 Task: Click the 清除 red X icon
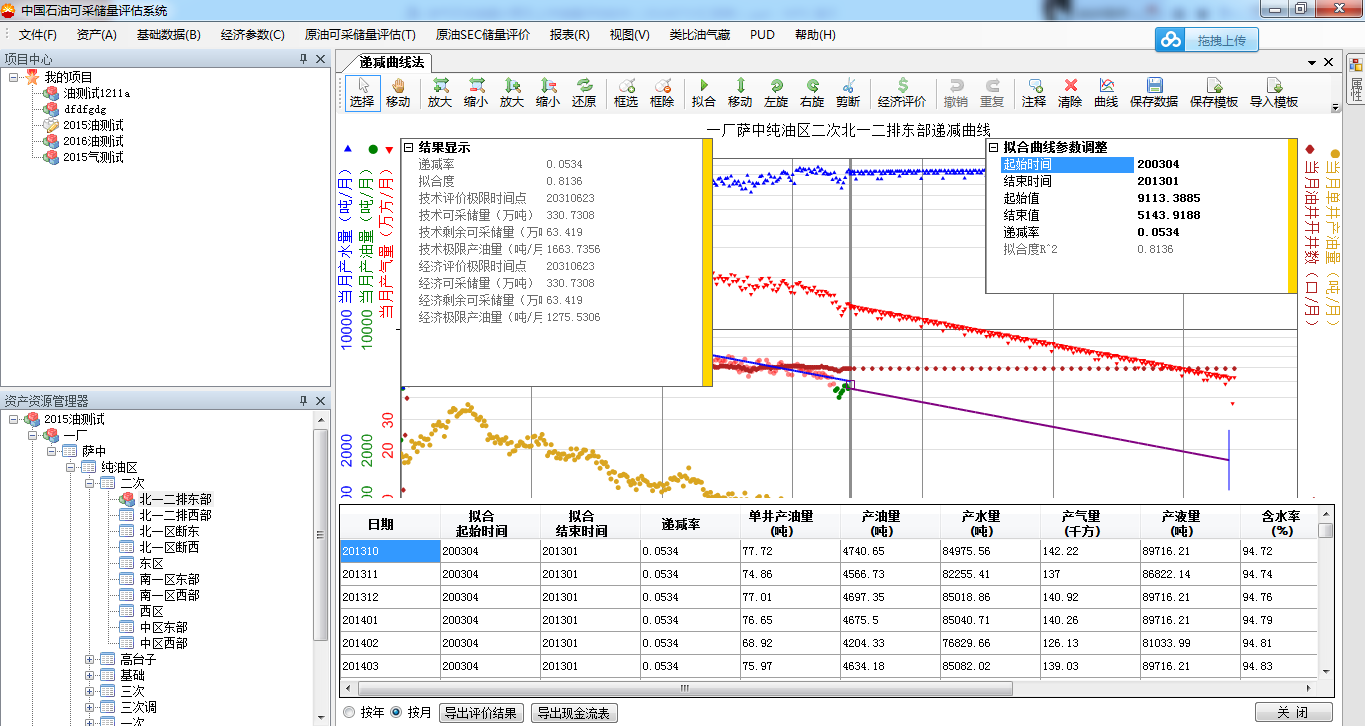tap(1070, 92)
